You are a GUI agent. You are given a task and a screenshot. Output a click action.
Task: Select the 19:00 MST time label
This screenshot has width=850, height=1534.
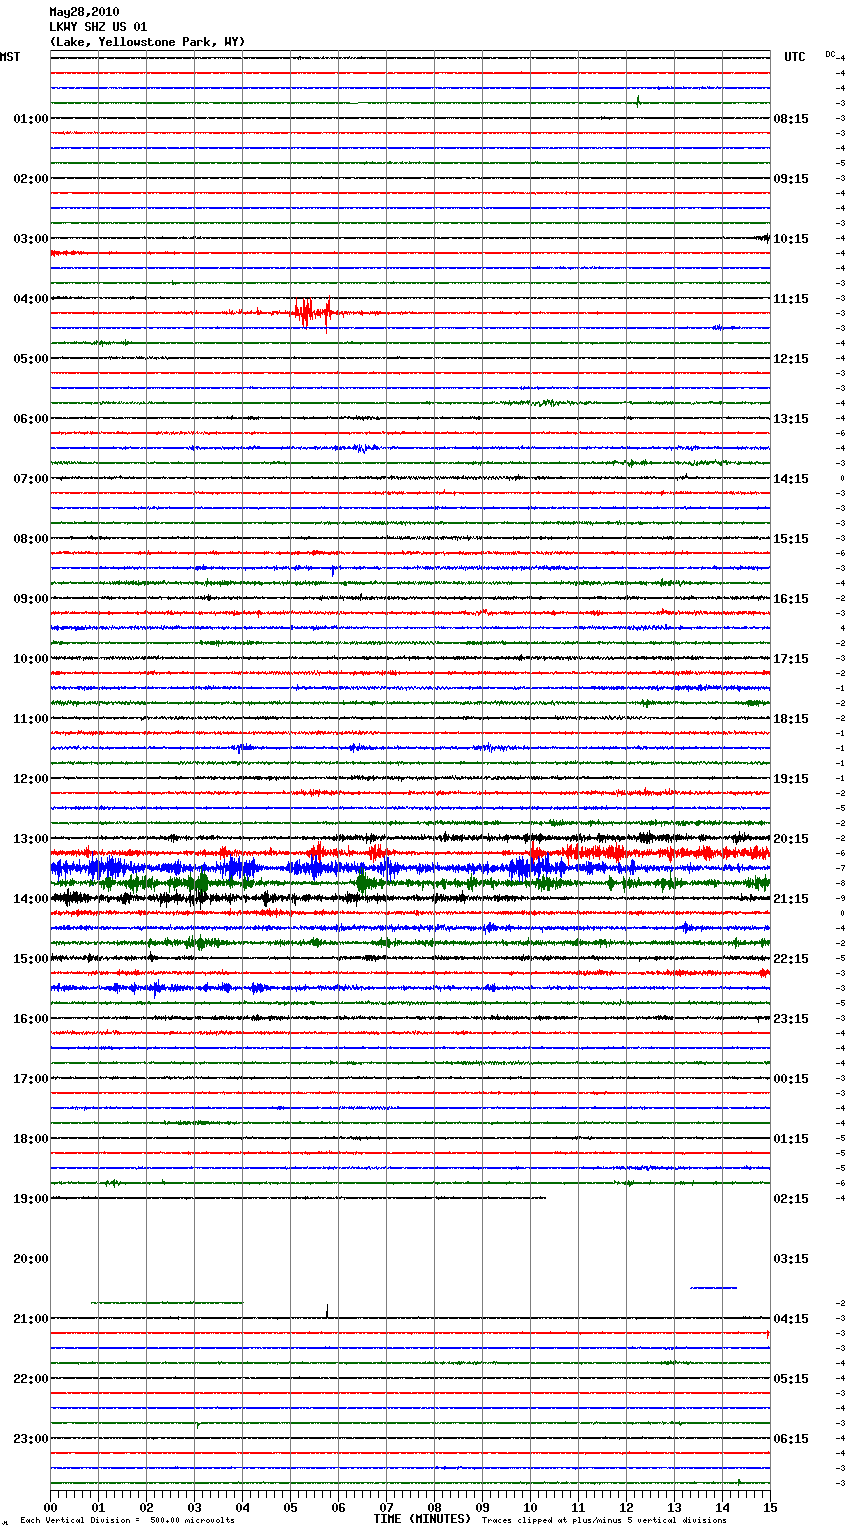pos(30,1199)
